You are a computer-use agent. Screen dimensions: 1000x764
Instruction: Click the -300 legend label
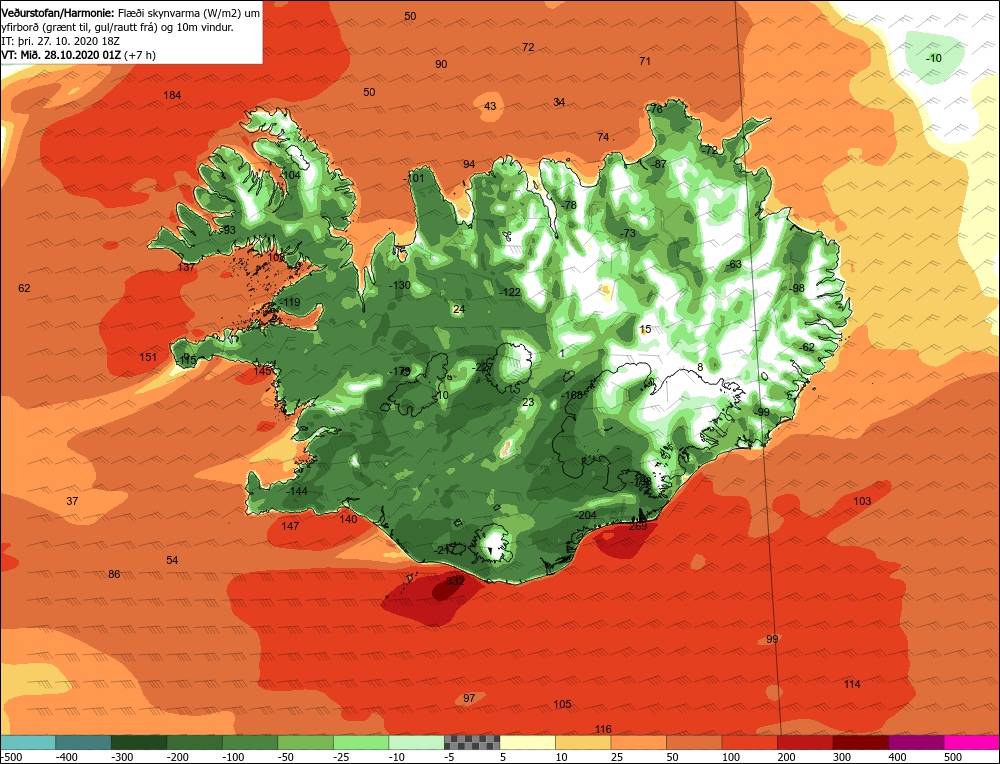[x=122, y=757]
